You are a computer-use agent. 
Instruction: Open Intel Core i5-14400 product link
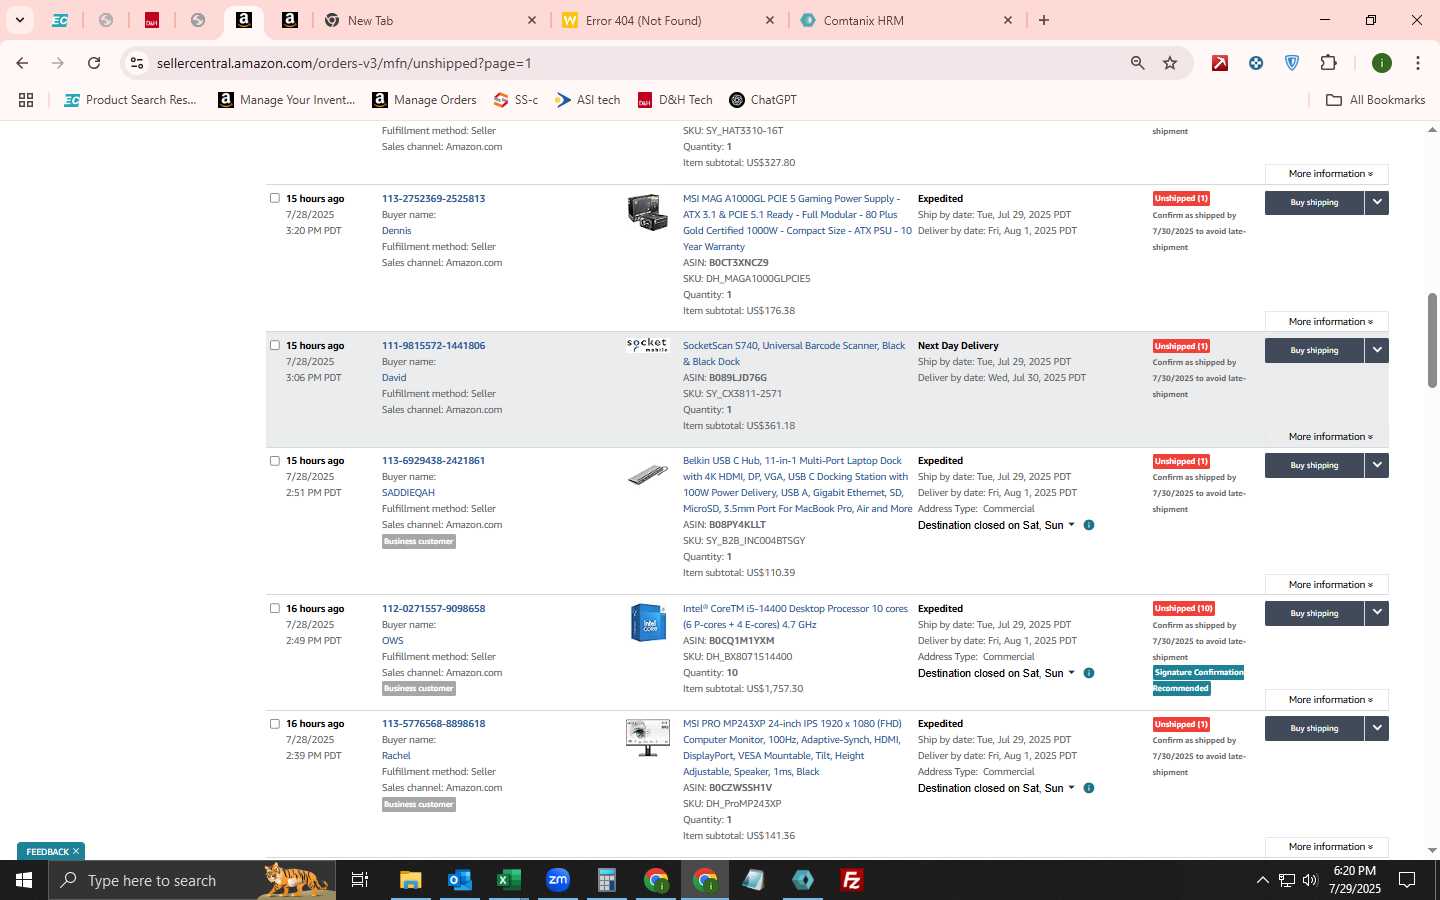click(795, 616)
